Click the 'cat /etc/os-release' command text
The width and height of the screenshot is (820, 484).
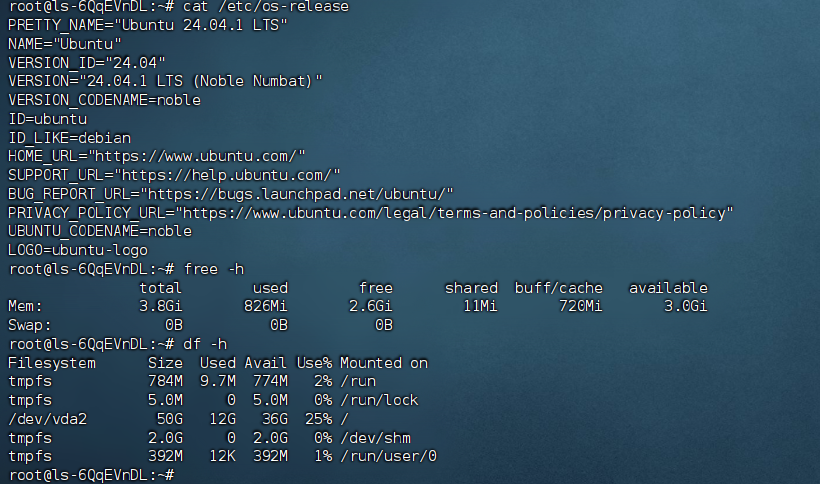pyautogui.click(x=266, y=7)
